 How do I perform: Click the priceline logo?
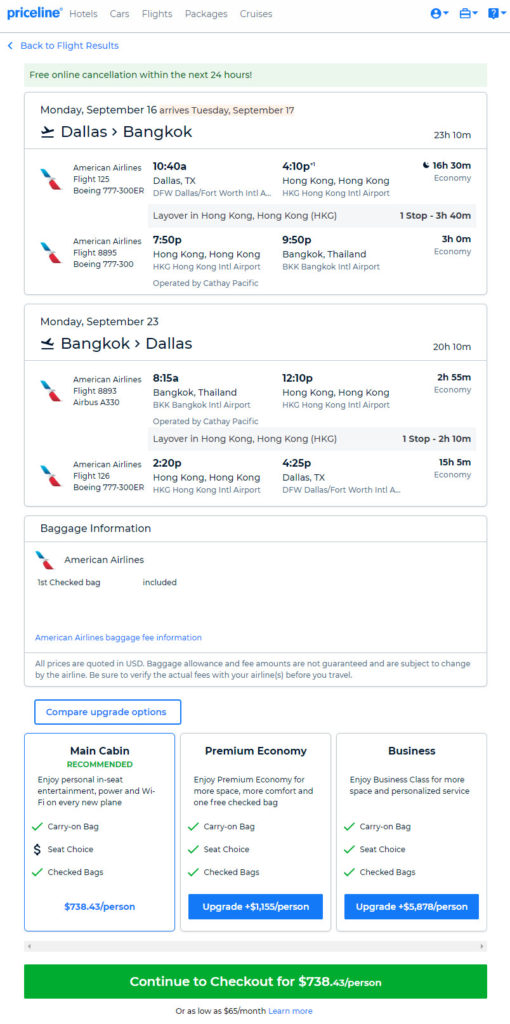point(35,13)
